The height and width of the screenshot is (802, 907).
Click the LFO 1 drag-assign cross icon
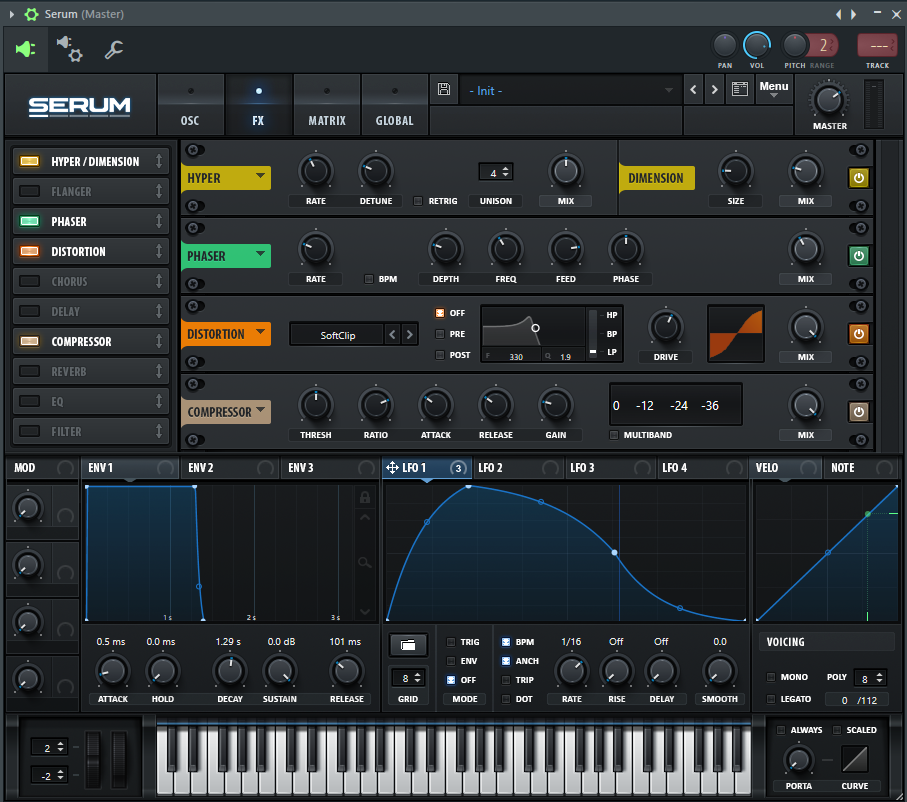(392, 468)
